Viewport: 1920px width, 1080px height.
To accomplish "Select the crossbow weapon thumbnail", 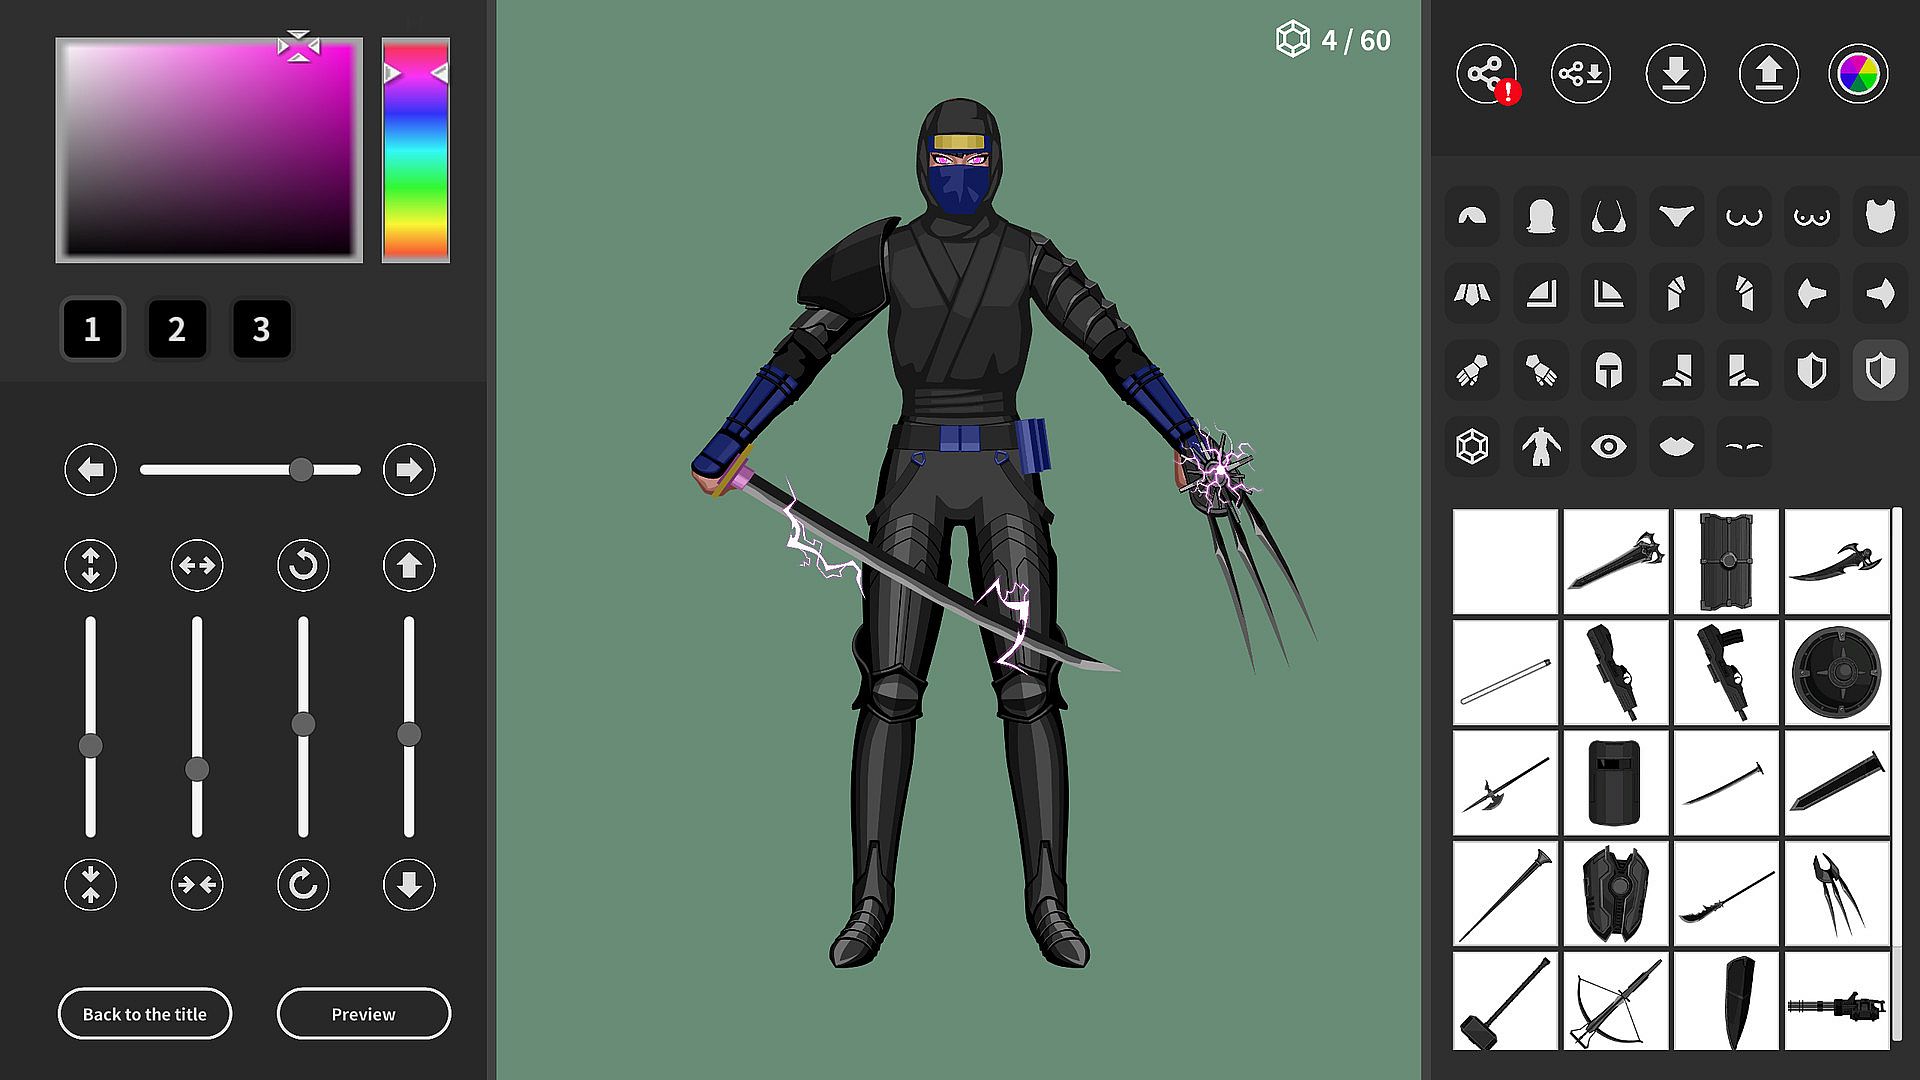I will [1615, 1001].
